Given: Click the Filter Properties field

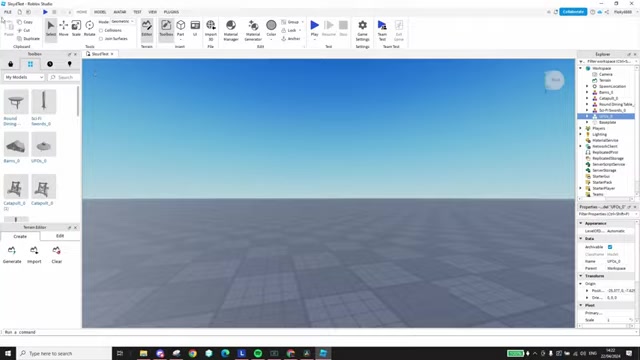Looking at the screenshot, I should pos(607,214).
